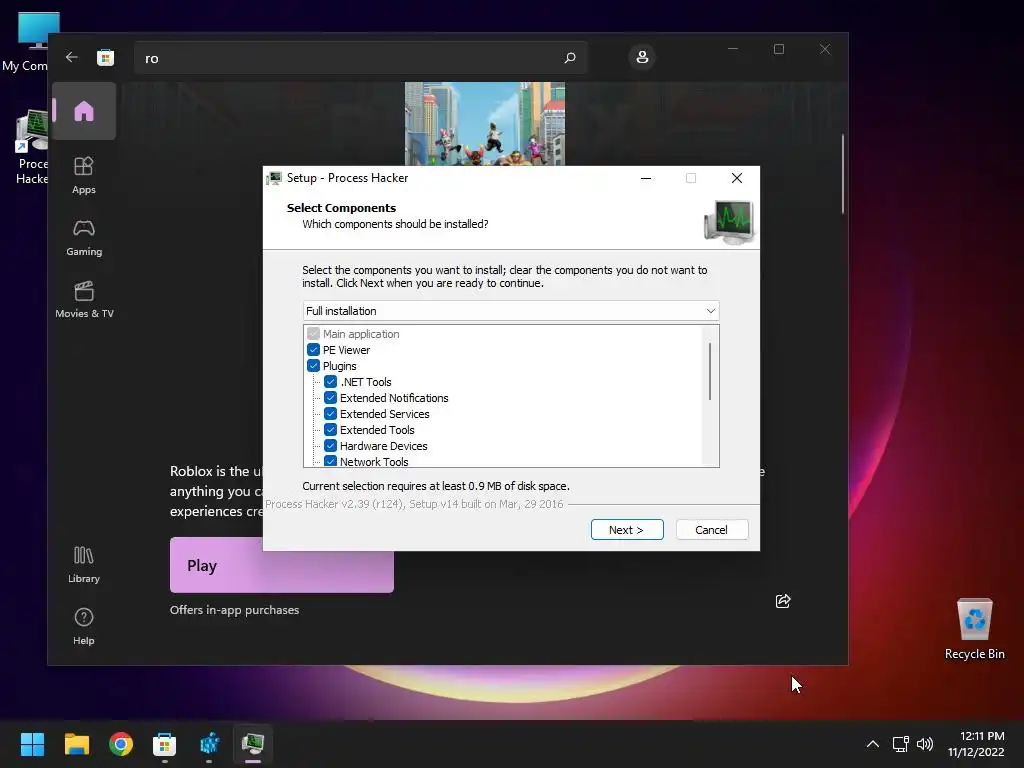Click the Roblox game thumbnail image
Image resolution: width=1024 pixels, height=768 pixels.
click(x=485, y=123)
